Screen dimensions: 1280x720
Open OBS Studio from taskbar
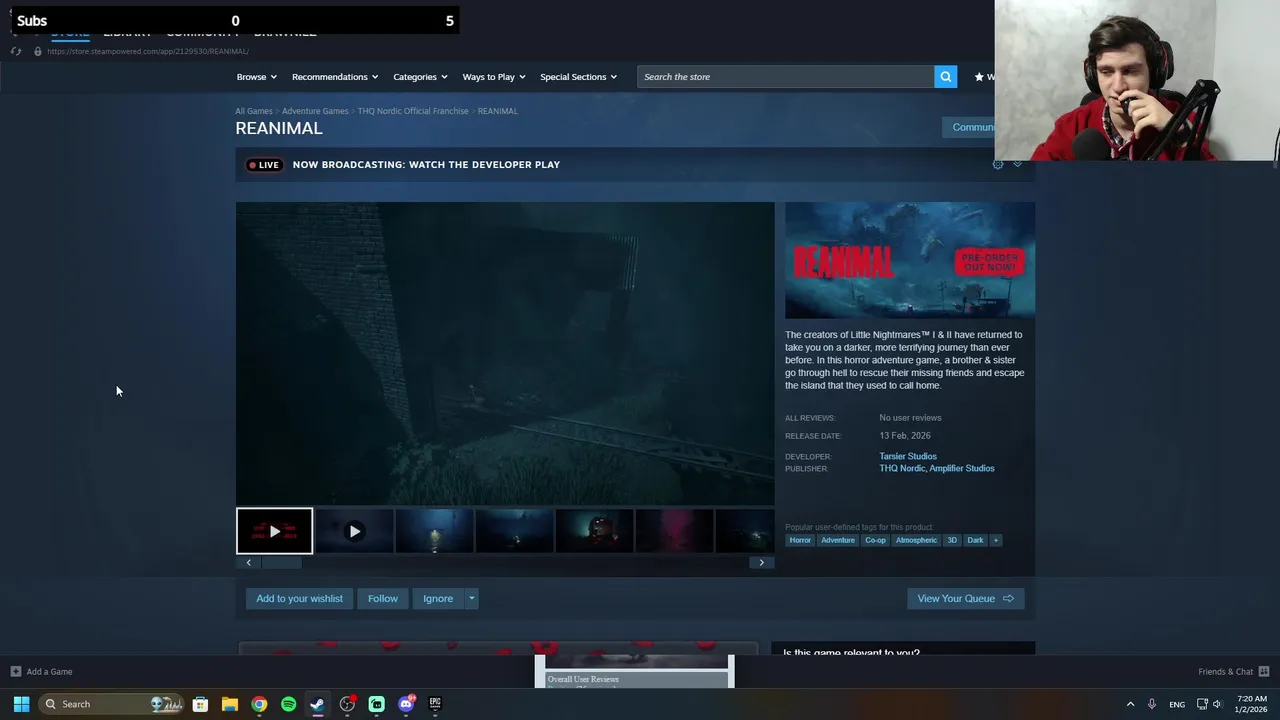click(x=347, y=704)
